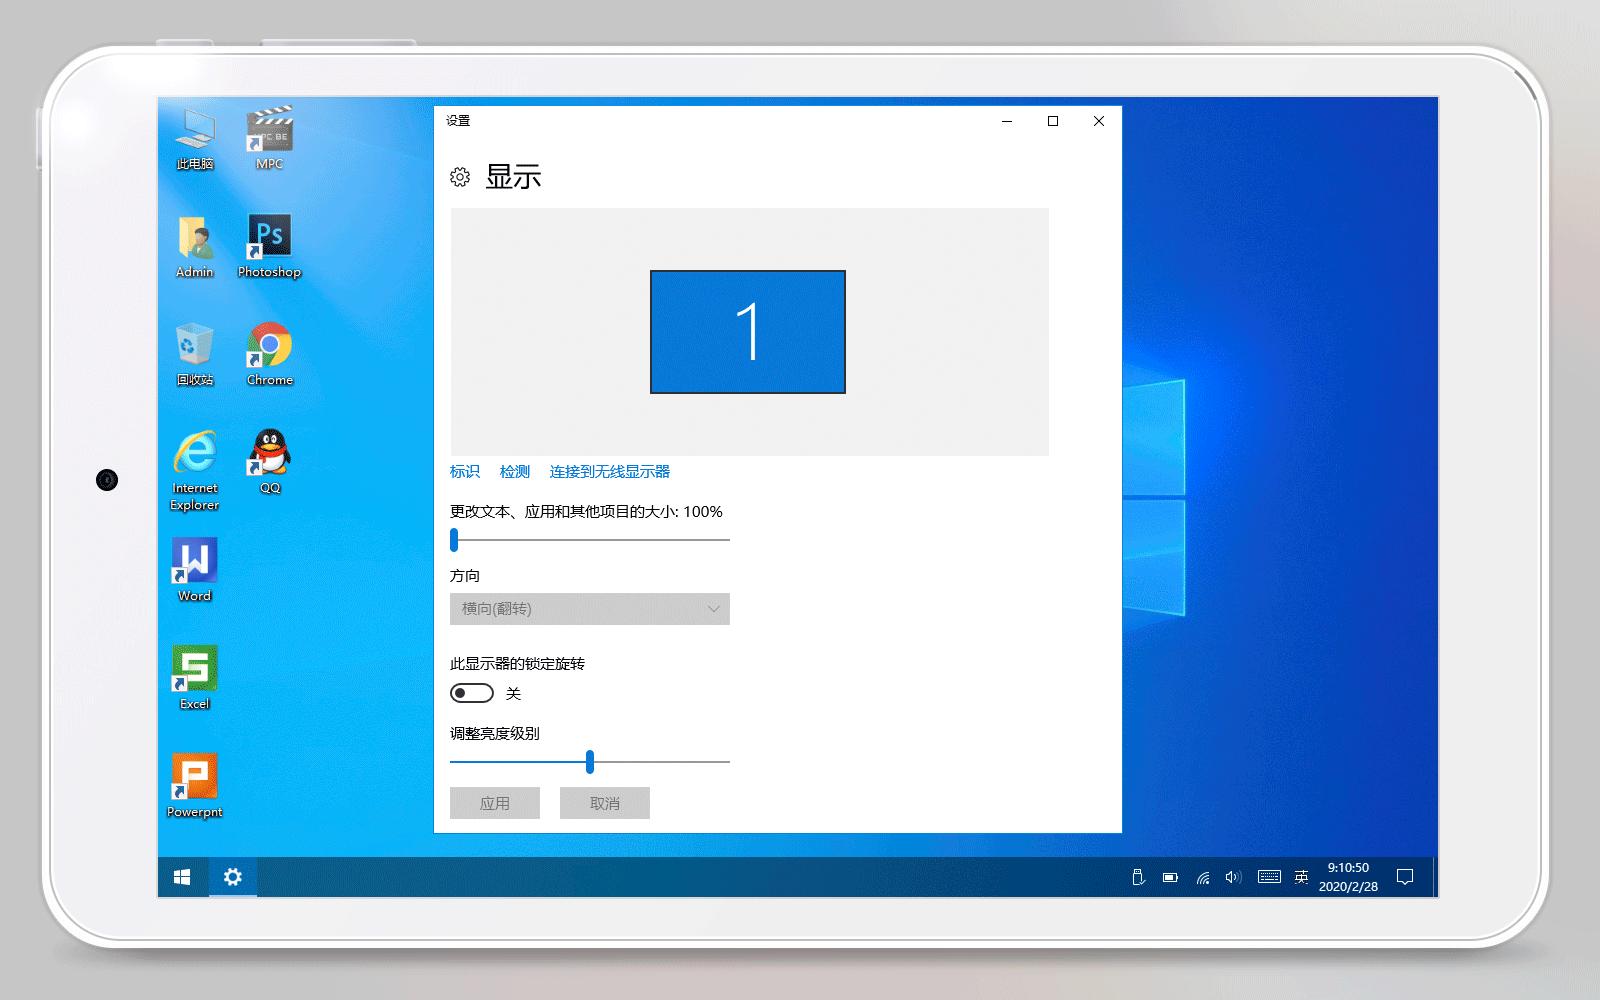The height and width of the screenshot is (1000, 1600).
Task: Click the touch keyboard tray icon
Action: [x=1268, y=877]
